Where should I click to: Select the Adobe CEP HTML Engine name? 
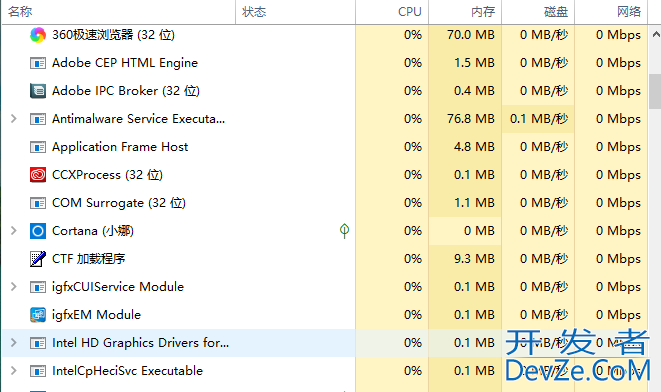coord(125,63)
